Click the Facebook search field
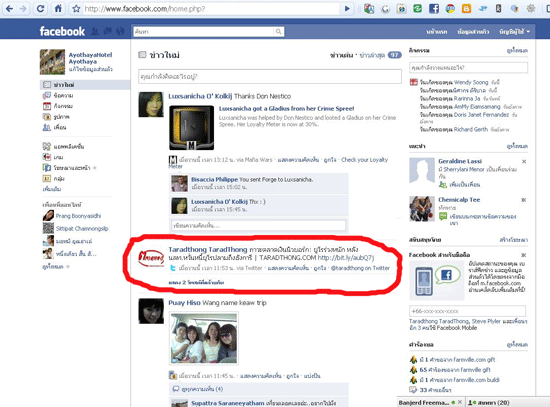Image resolution: width=550 pixels, height=407 pixels. click(204, 32)
